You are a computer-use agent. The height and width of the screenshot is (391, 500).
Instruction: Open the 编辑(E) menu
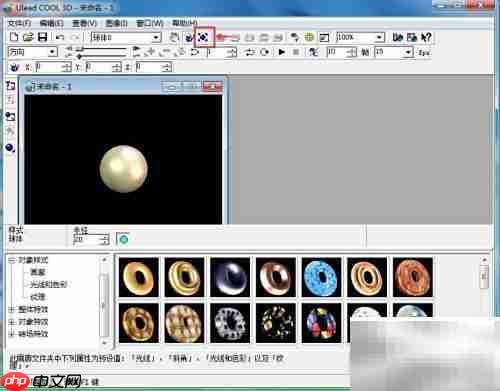[52, 23]
